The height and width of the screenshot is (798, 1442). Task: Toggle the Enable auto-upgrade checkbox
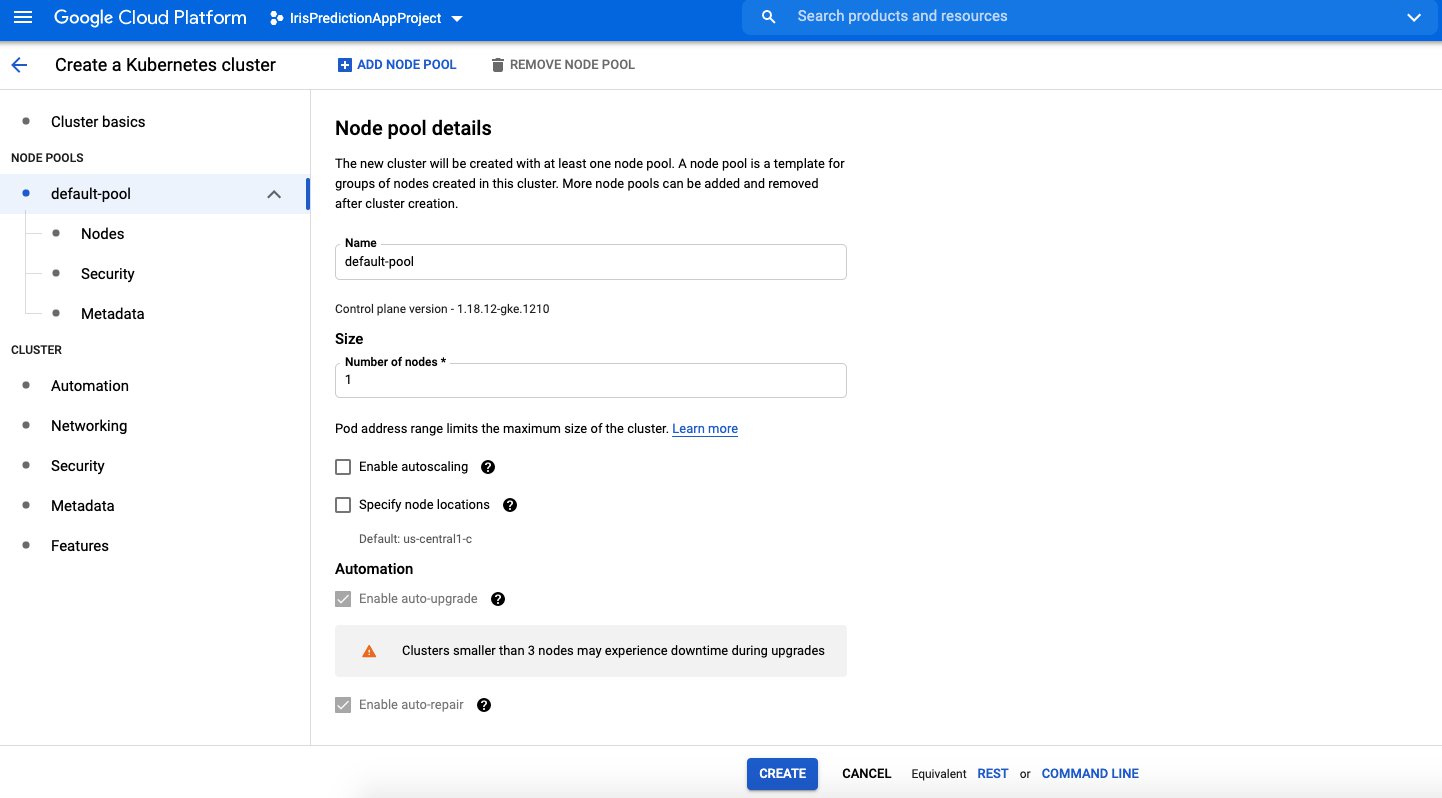pos(343,599)
